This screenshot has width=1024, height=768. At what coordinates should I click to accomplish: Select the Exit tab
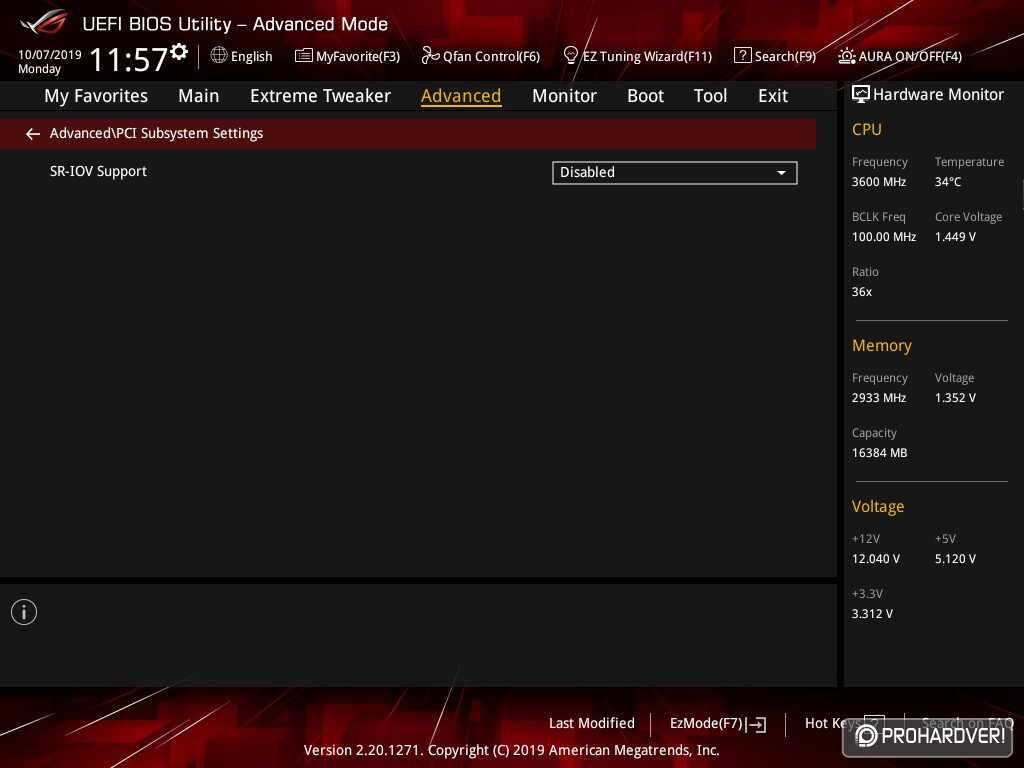(x=773, y=96)
